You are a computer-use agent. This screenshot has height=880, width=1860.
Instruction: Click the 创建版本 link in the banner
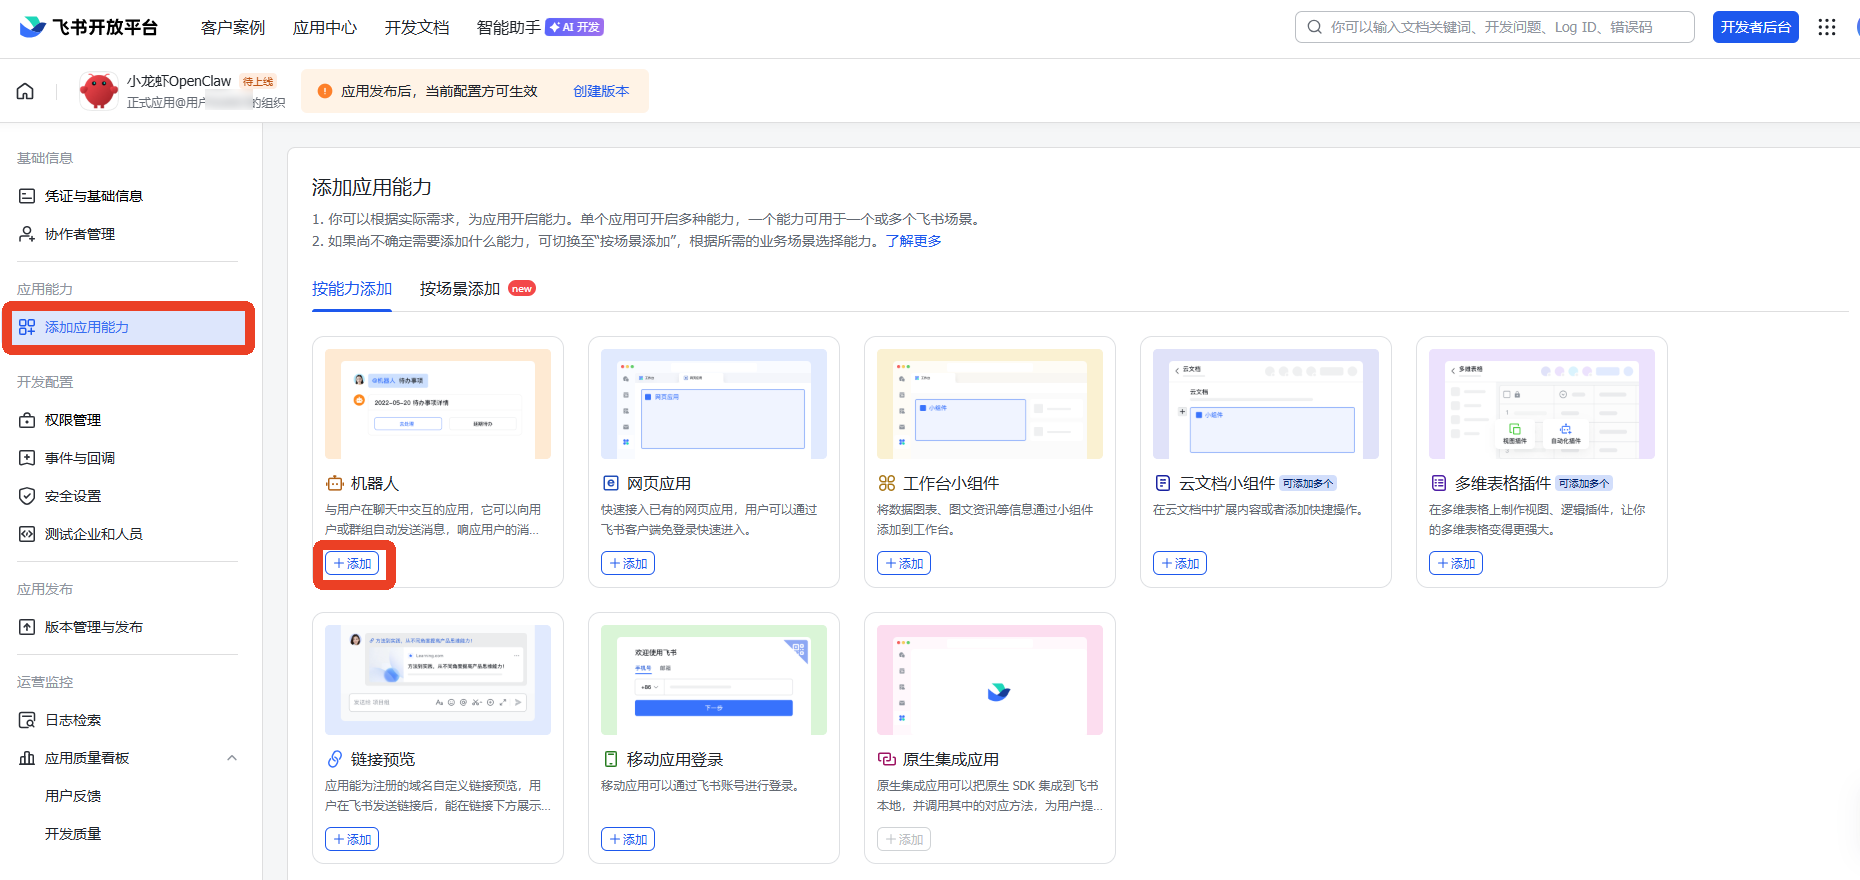601,91
